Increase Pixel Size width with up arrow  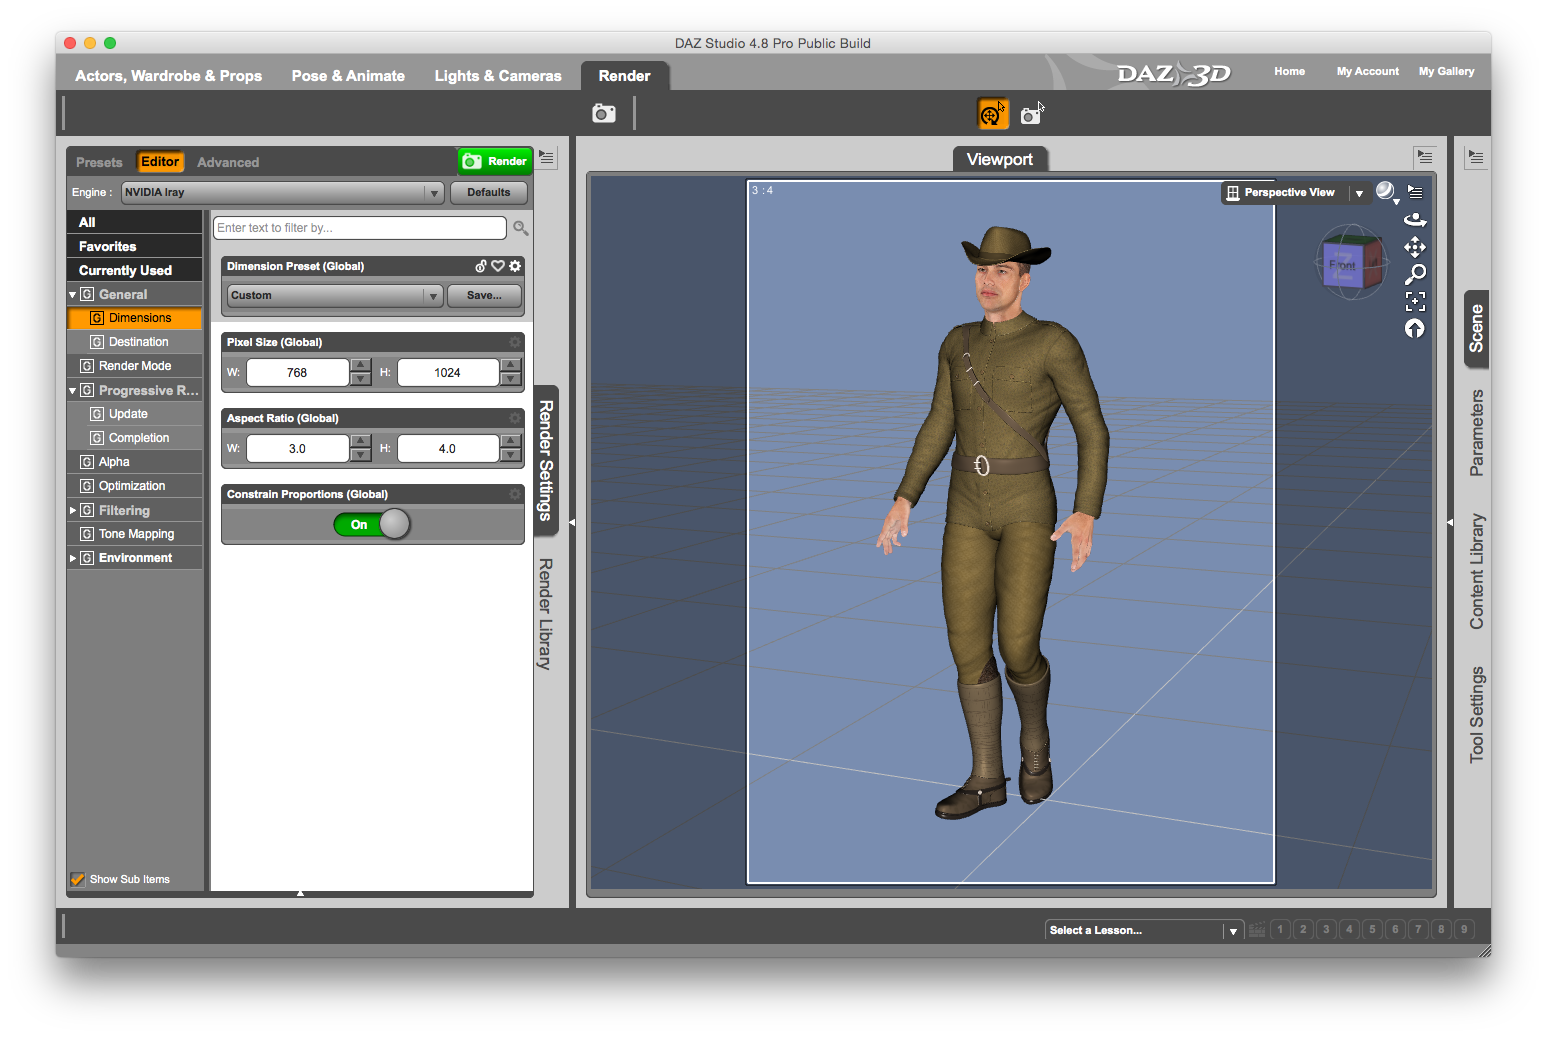coord(361,365)
